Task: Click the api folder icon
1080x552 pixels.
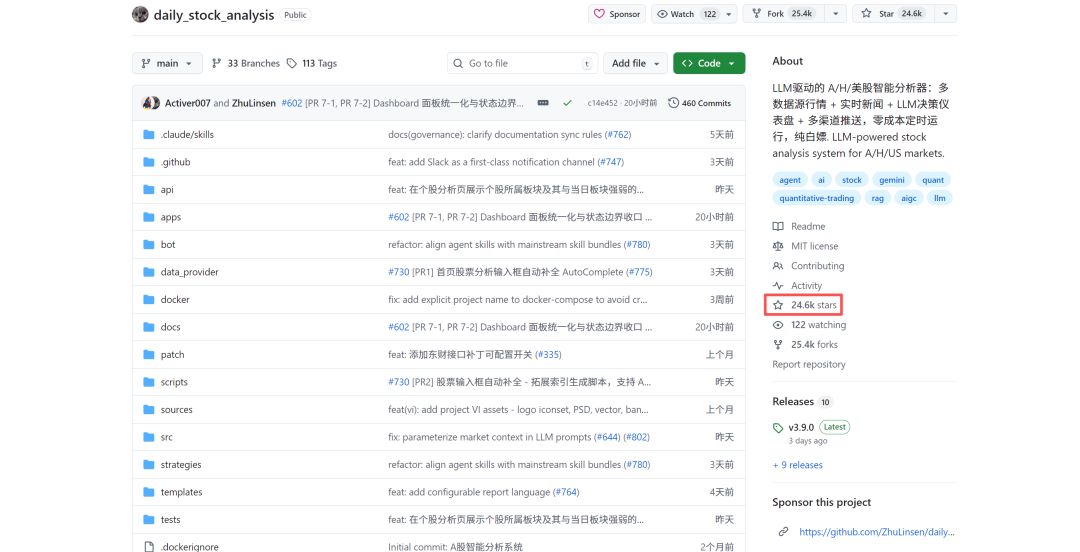Action: pos(149,190)
